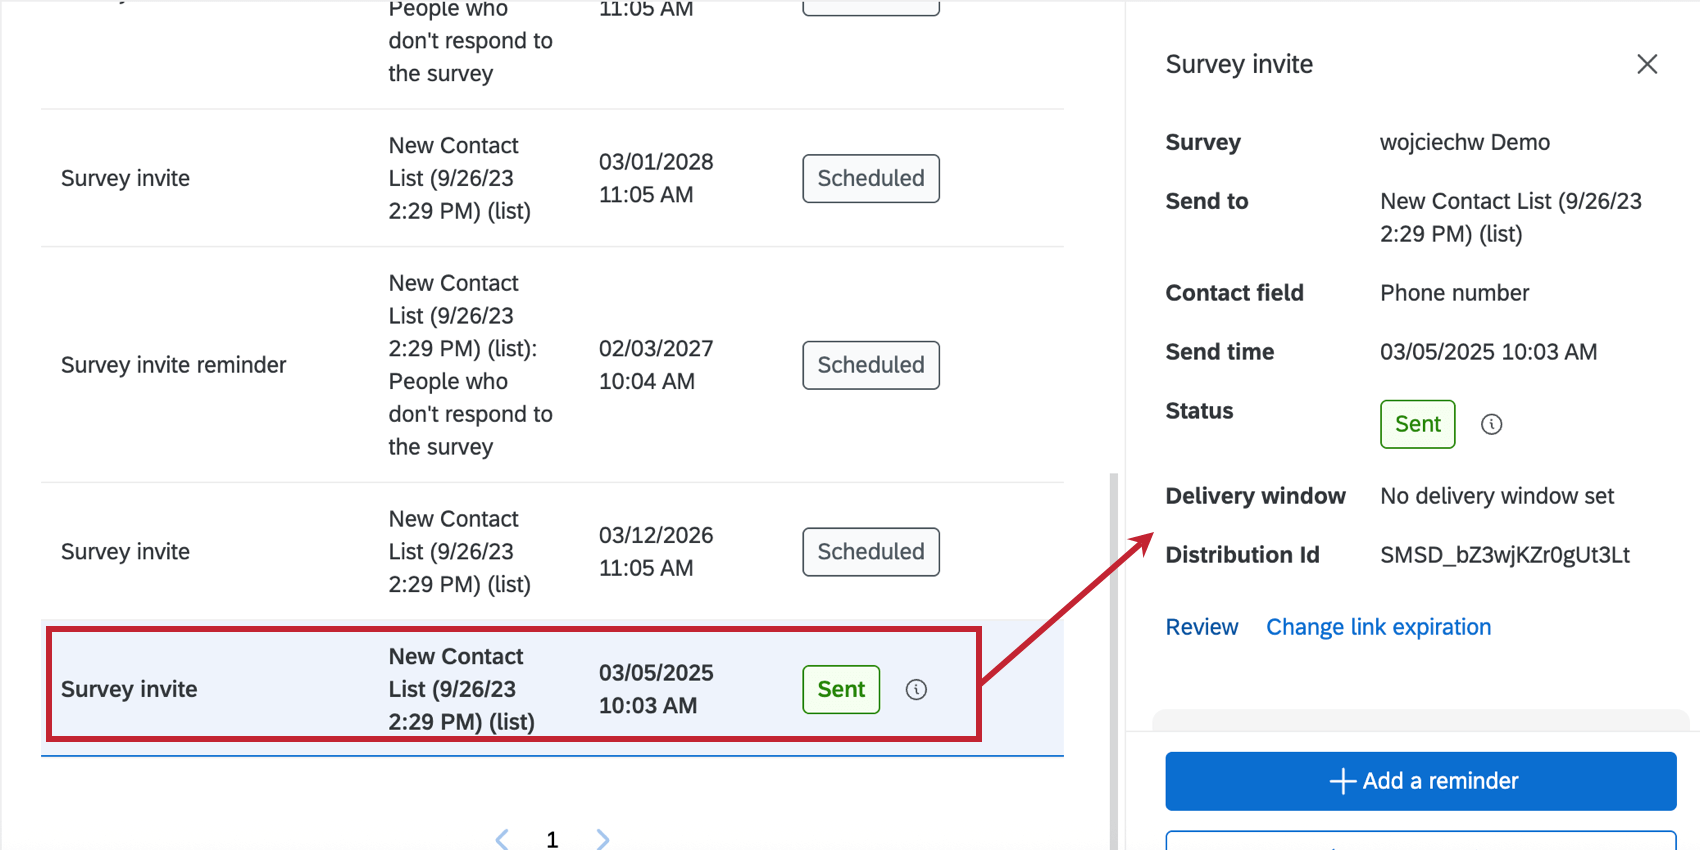Image resolution: width=1700 pixels, height=850 pixels.
Task: Select the Survey invite reminder row
Action: (174, 365)
